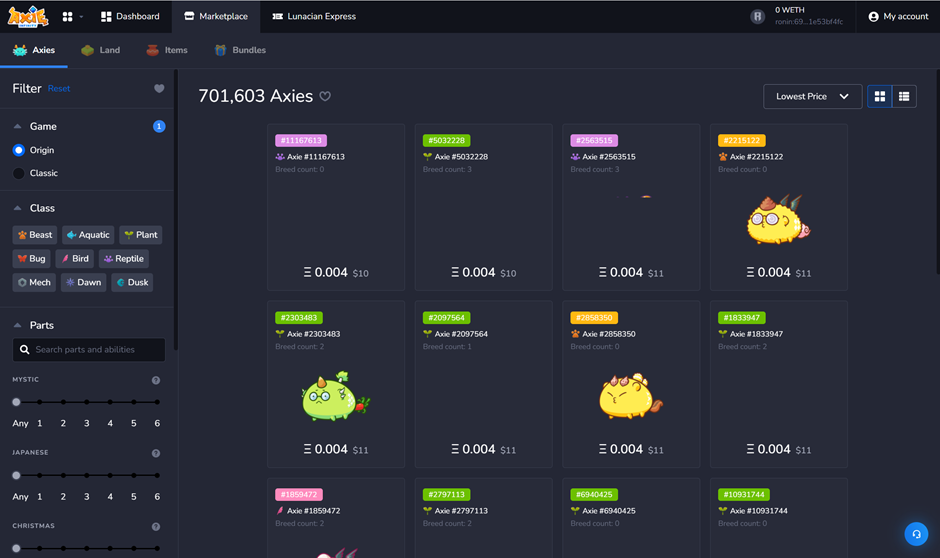Click the Axie Infinity logo

click(x=28, y=16)
